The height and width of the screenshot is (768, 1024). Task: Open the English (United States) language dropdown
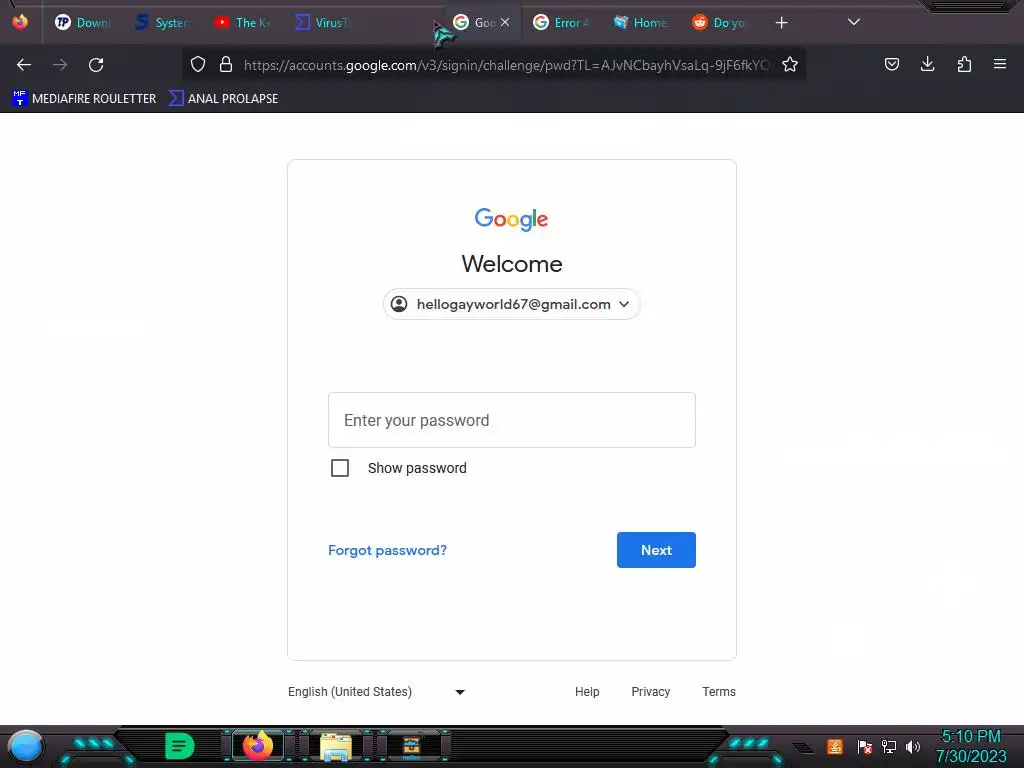[x=377, y=692]
